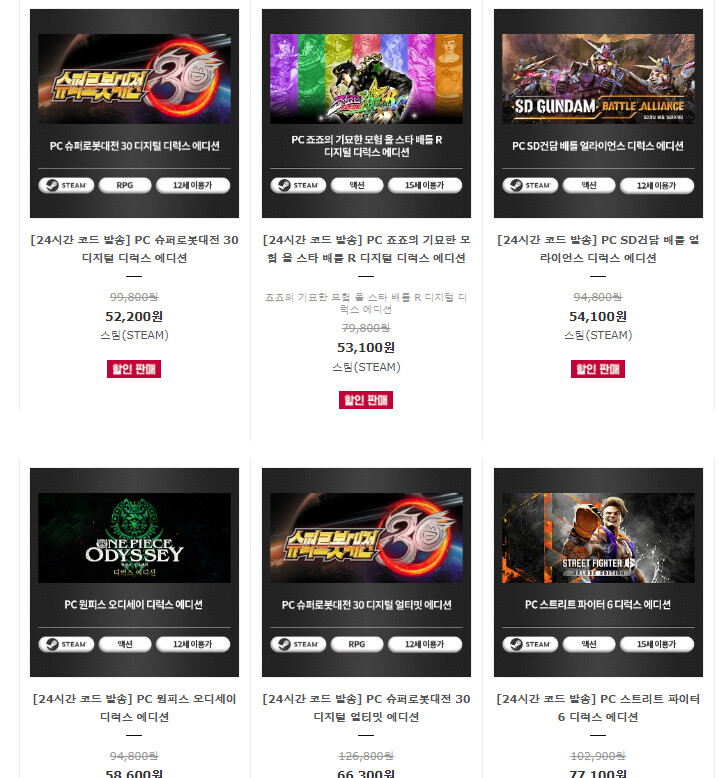Open One Piece Odyssey banner image
This screenshot has width=728, height=778.
(x=134, y=537)
